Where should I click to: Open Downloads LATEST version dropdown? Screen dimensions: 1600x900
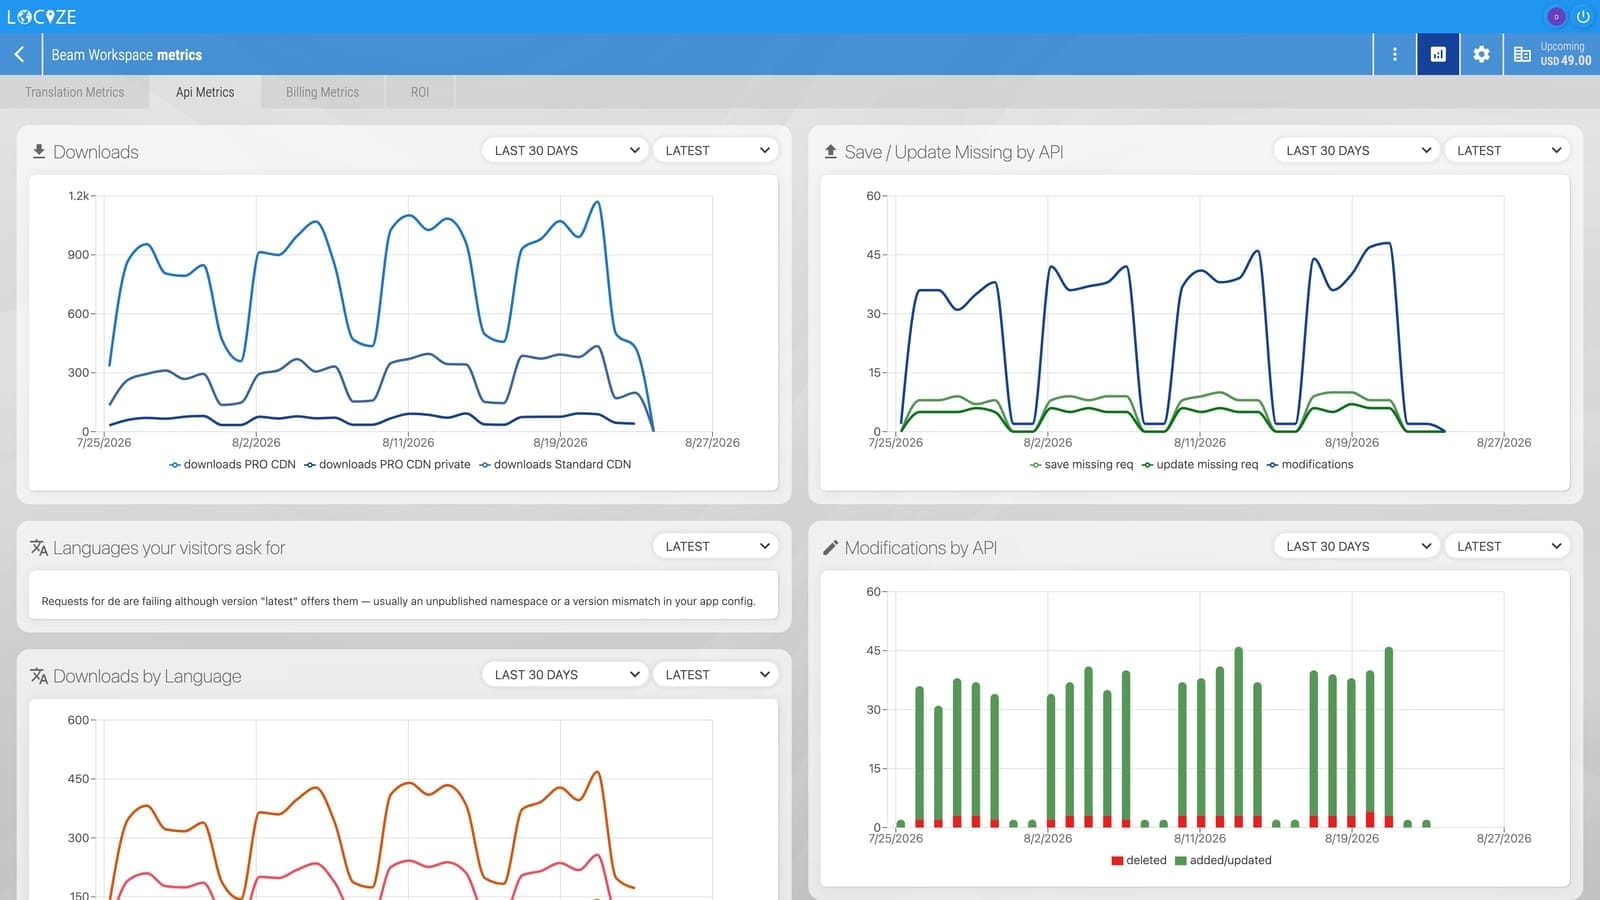tap(716, 151)
